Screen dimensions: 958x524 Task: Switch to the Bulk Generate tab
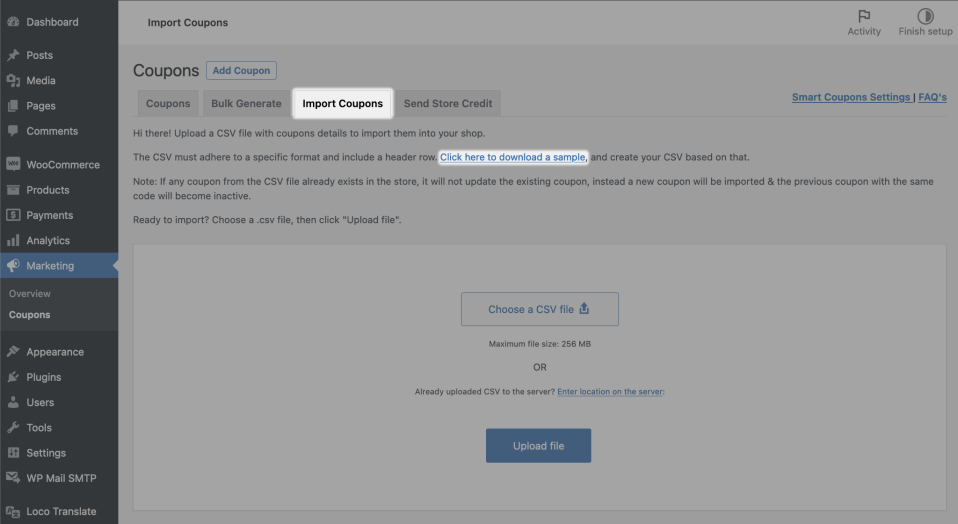pos(246,103)
